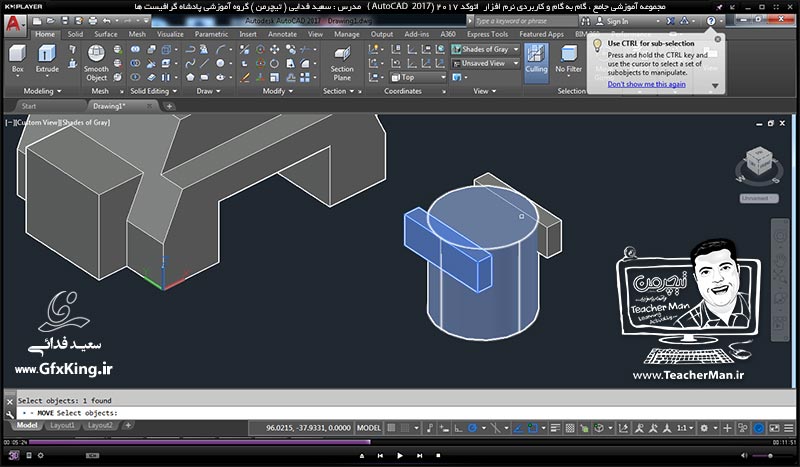Choose the Polygon tool in Draw panel
The width and height of the screenshot is (800, 467).
pos(190,77)
